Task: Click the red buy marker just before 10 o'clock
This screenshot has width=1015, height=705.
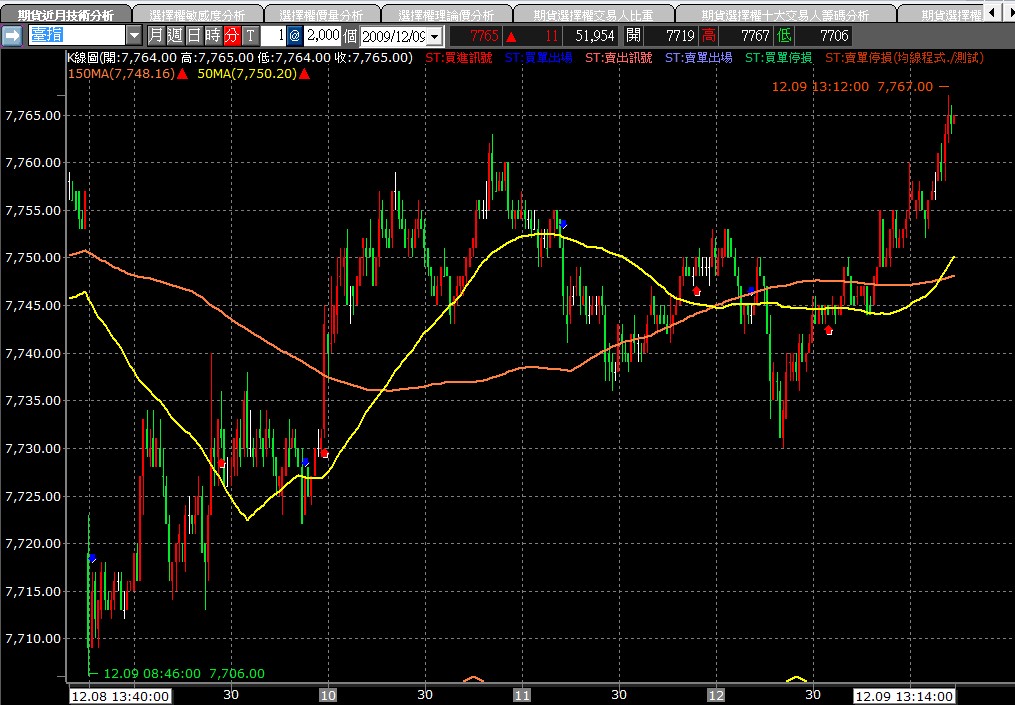Action: [324, 454]
